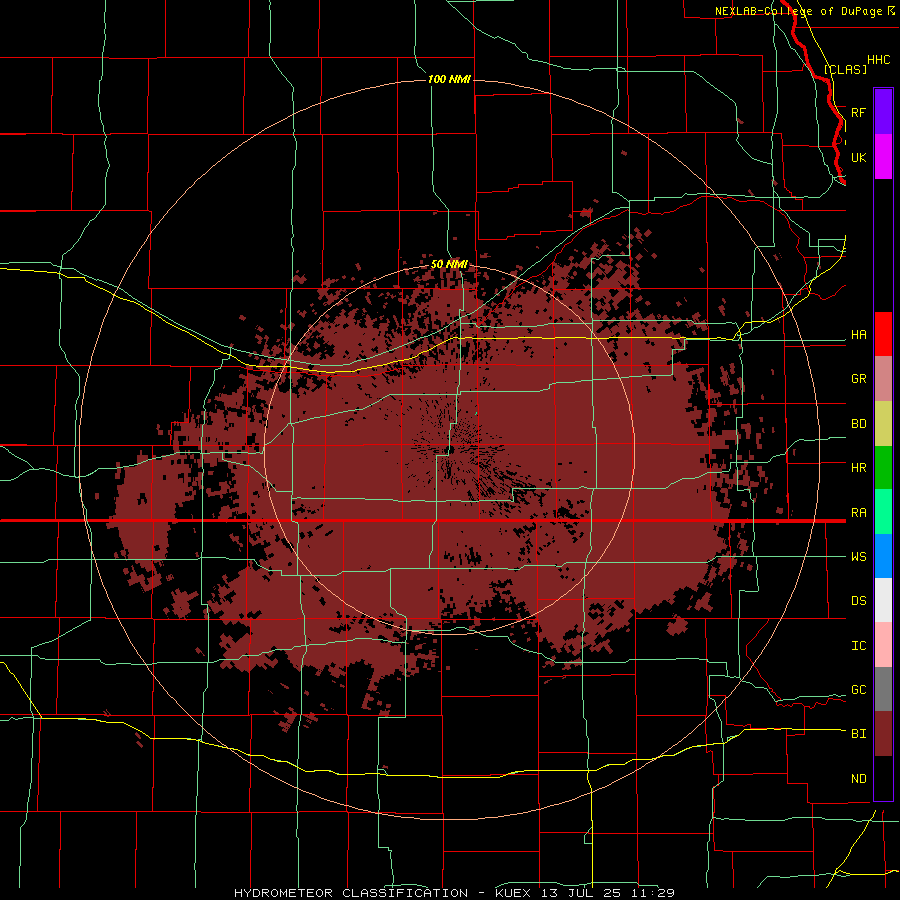Click the 50 NMI range ring label

pyautogui.click(x=449, y=264)
